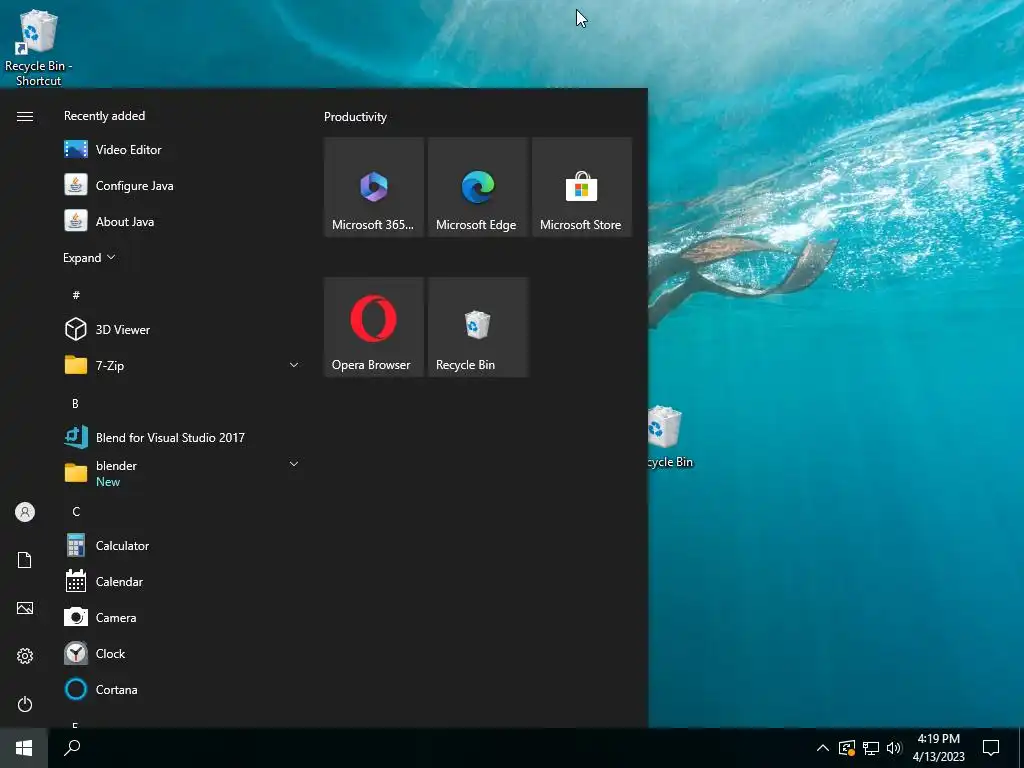Expand Start menu hamburger navigation
The height and width of the screenshot is (768, 1024).
coord(25,116)
